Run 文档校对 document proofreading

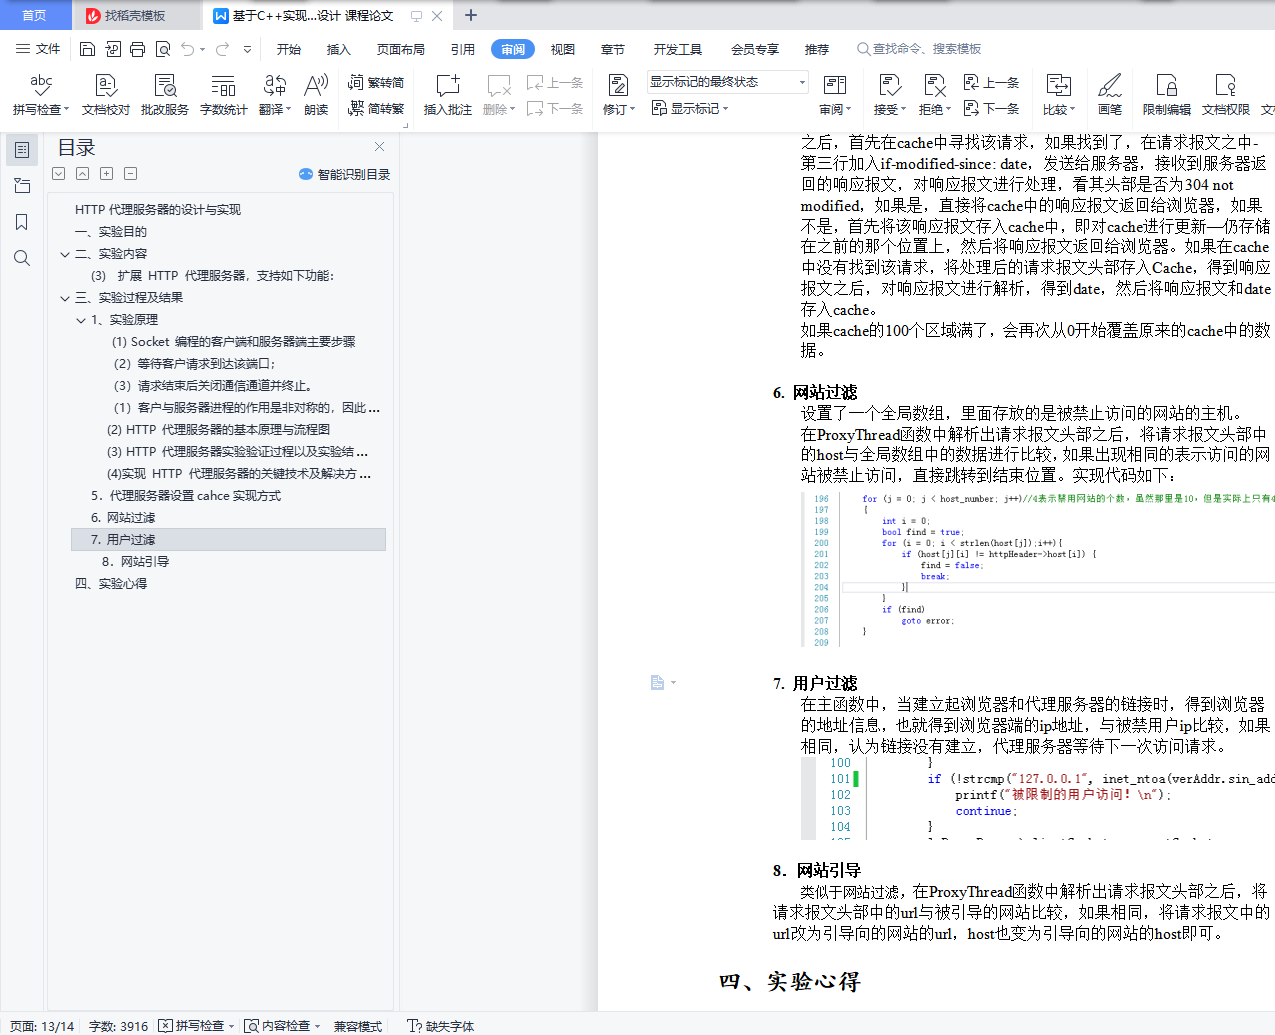[106, 95]
